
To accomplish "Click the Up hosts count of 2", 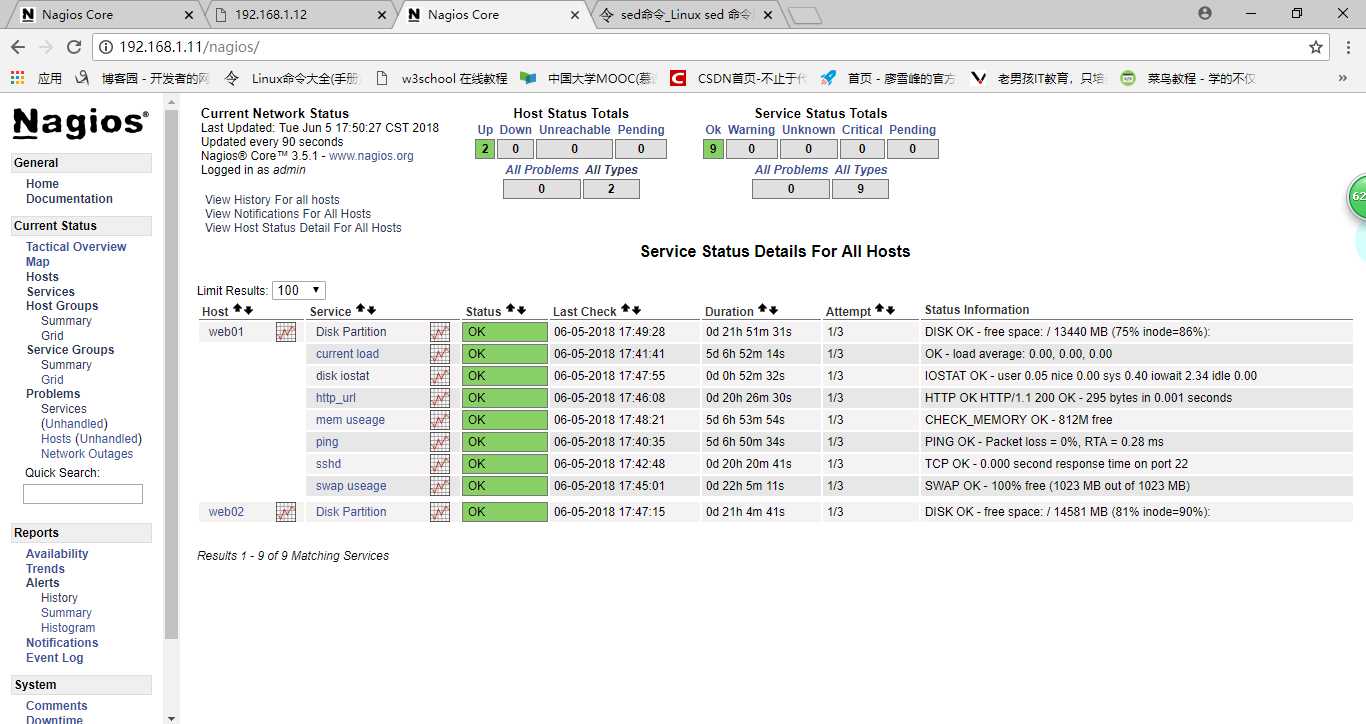I will (485, 149).
